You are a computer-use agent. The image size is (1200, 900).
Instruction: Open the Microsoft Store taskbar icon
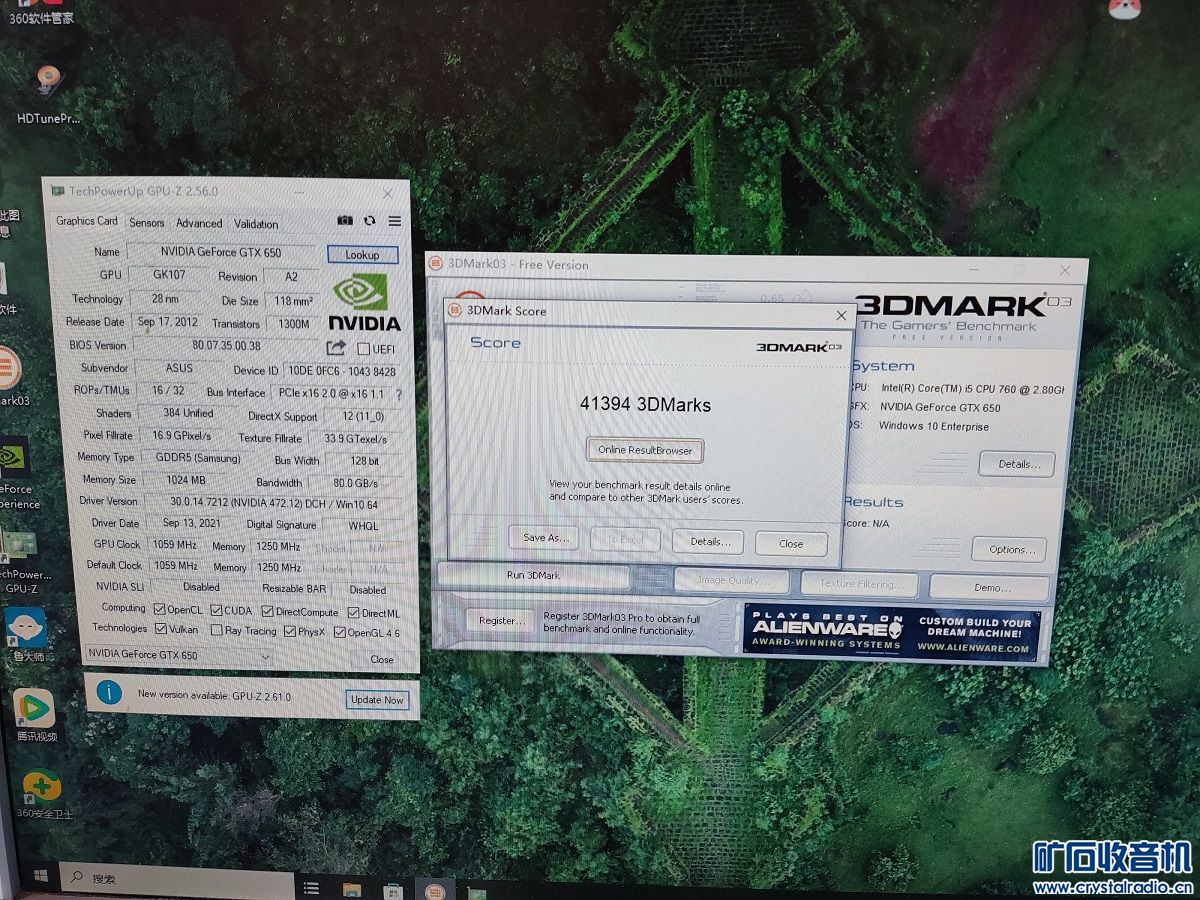393,890
